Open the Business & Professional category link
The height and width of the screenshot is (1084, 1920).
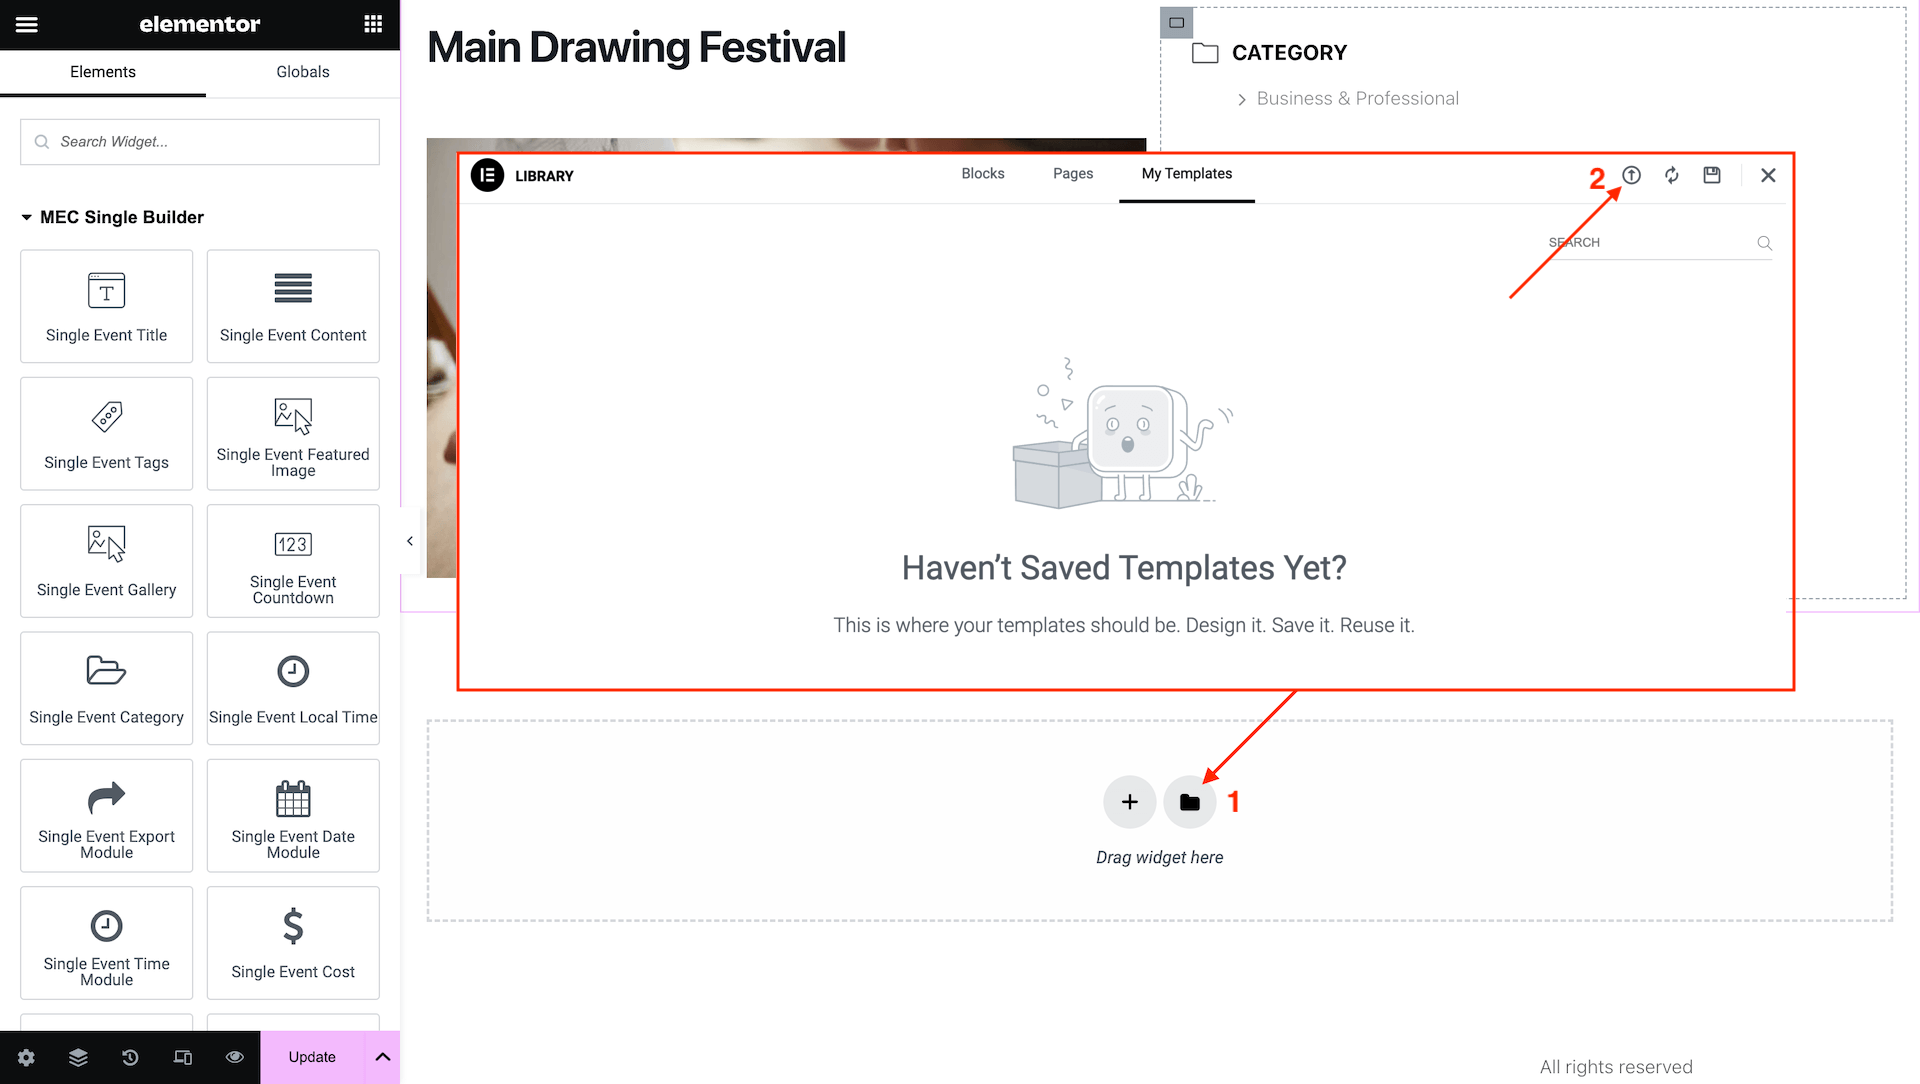click(1357, 98)
